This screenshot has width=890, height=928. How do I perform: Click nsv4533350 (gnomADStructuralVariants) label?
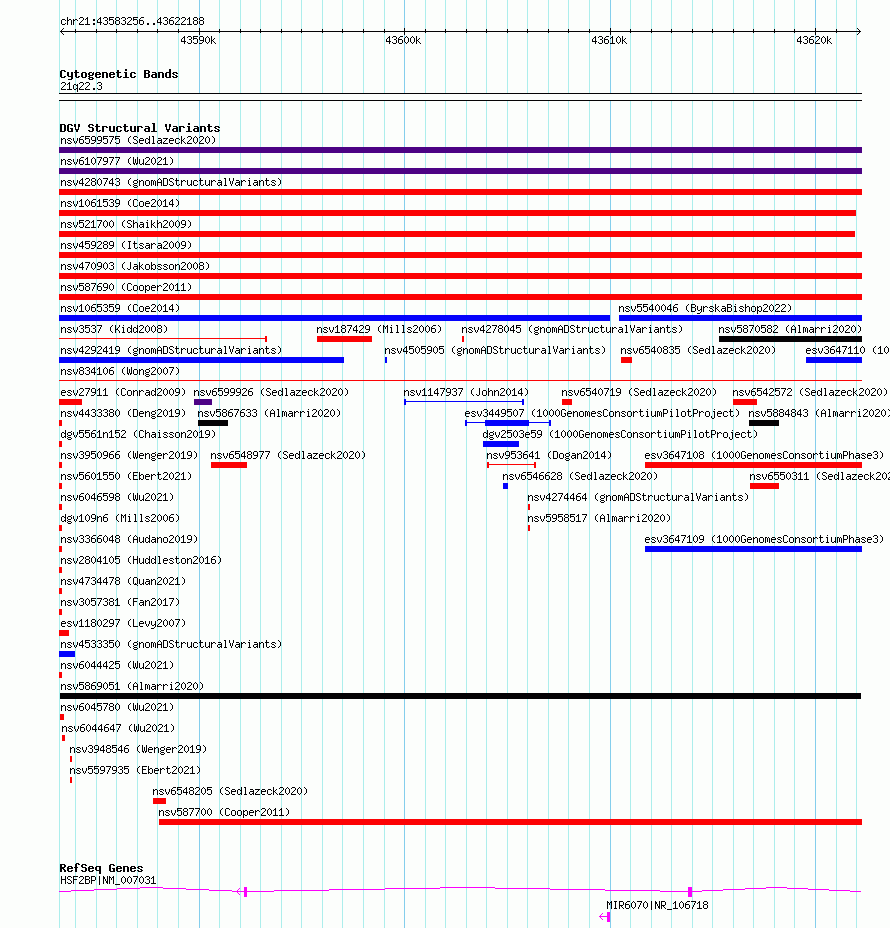[171, 645]
